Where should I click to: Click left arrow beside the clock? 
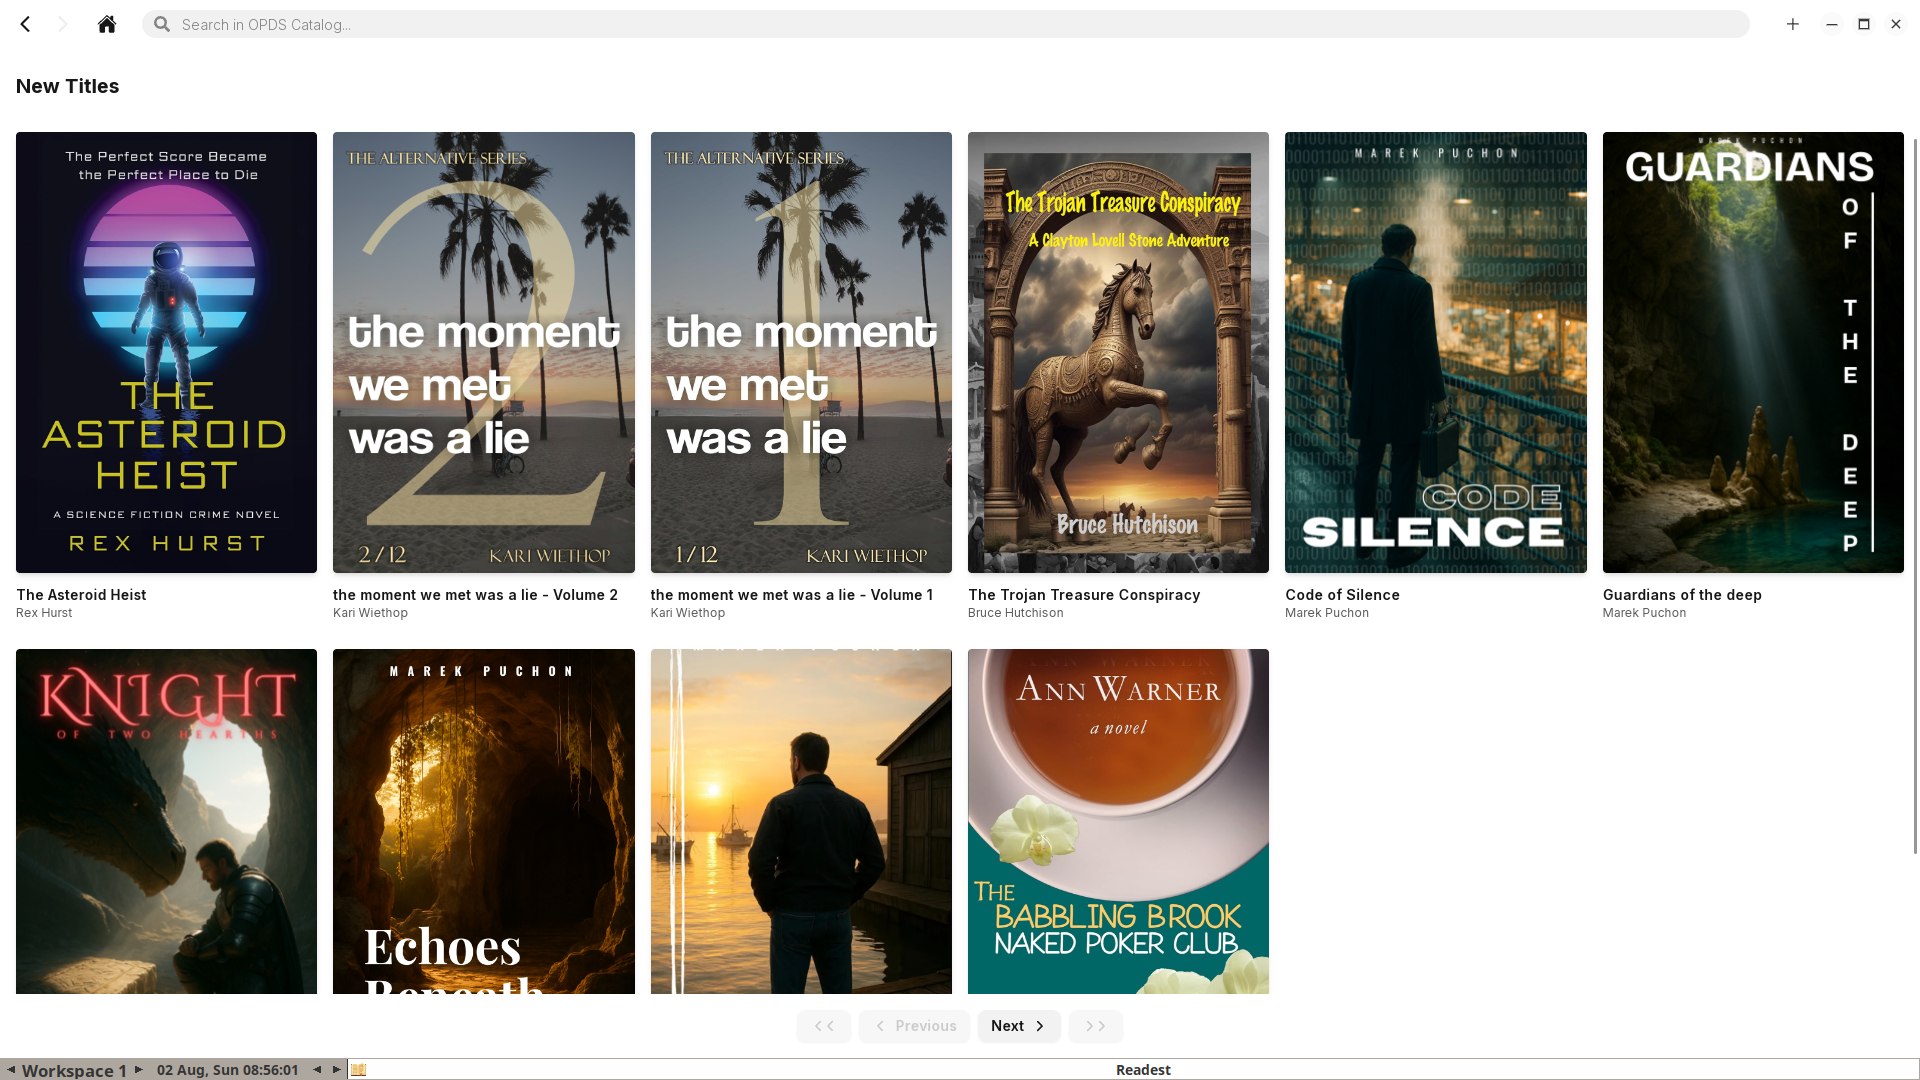tap(317, 1070)
